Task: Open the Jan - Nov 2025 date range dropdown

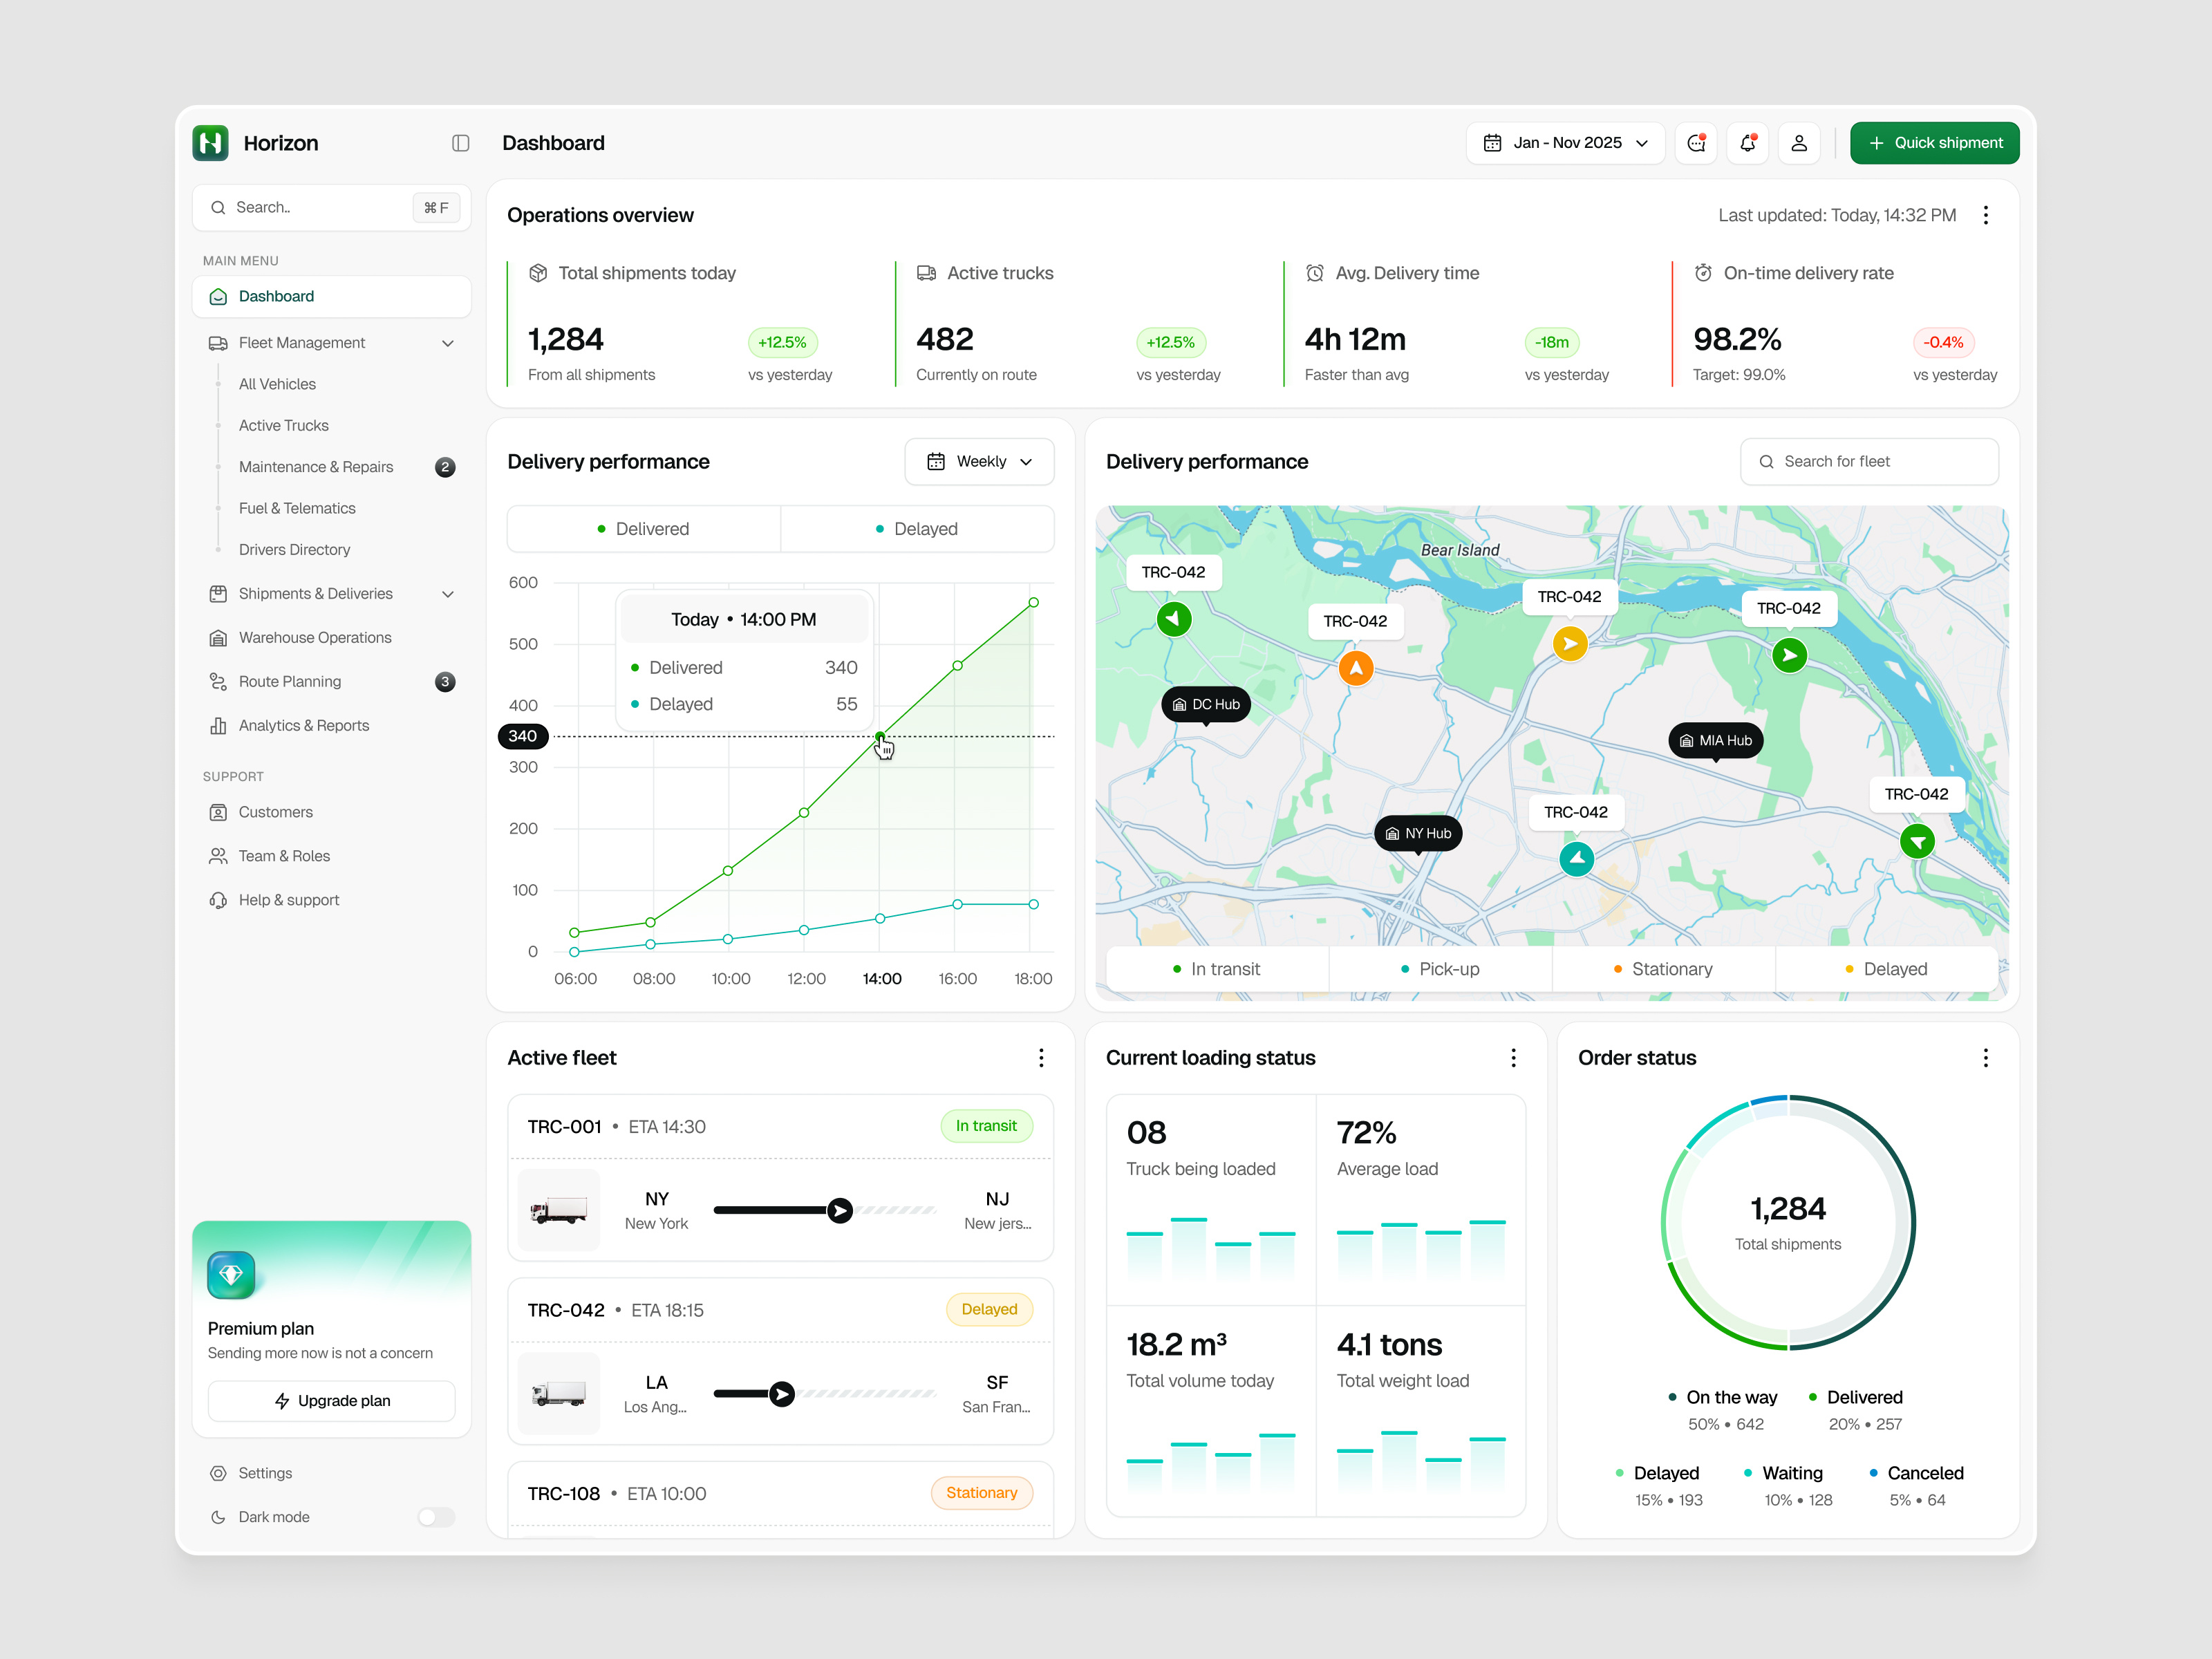Action: 1565,143
